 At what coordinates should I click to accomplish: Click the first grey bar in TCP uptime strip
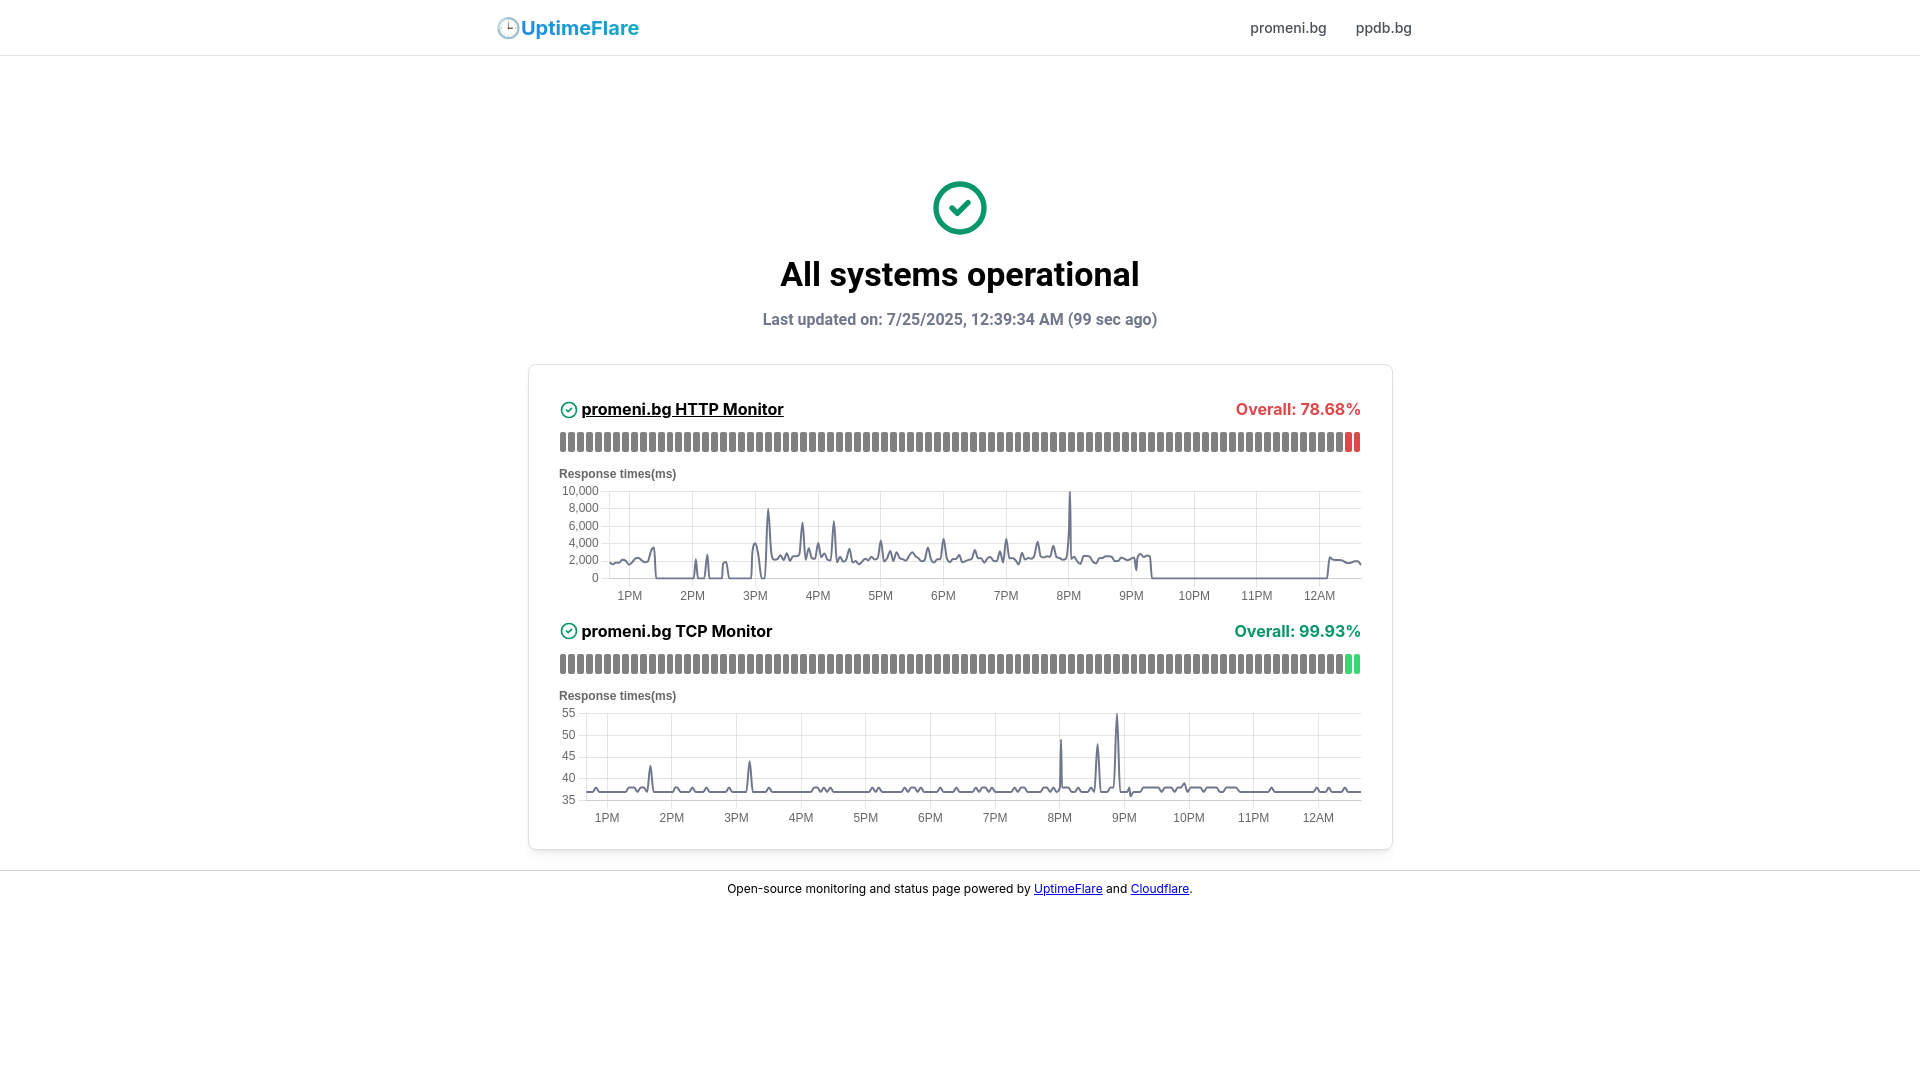pyautogui.click(x=563, y=664)
